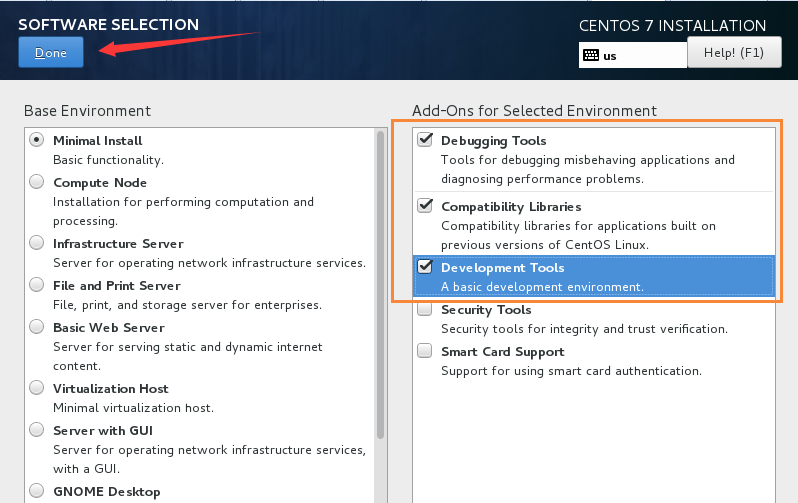798x503 pixels.
Task: Toggle the Development Tools checkbox
Action: pos(425,267)
